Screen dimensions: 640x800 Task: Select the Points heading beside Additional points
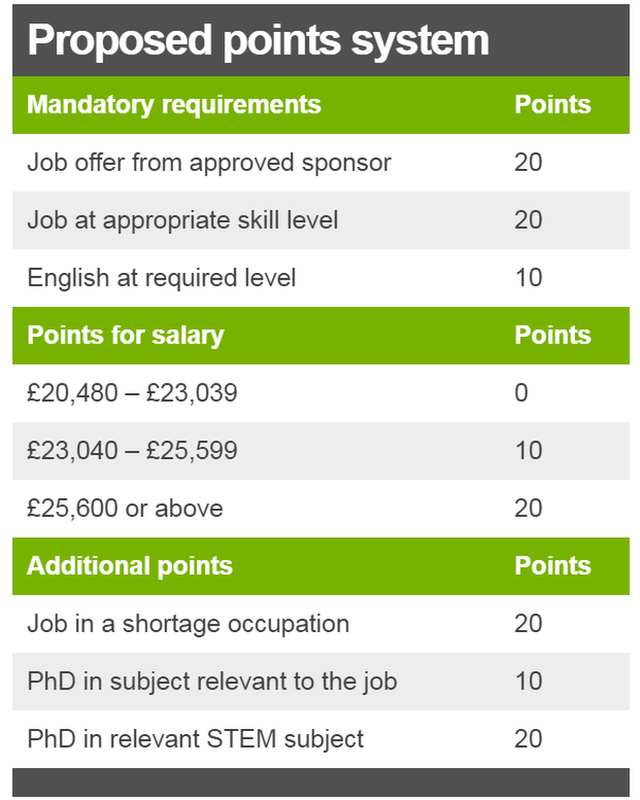[552, 566]
